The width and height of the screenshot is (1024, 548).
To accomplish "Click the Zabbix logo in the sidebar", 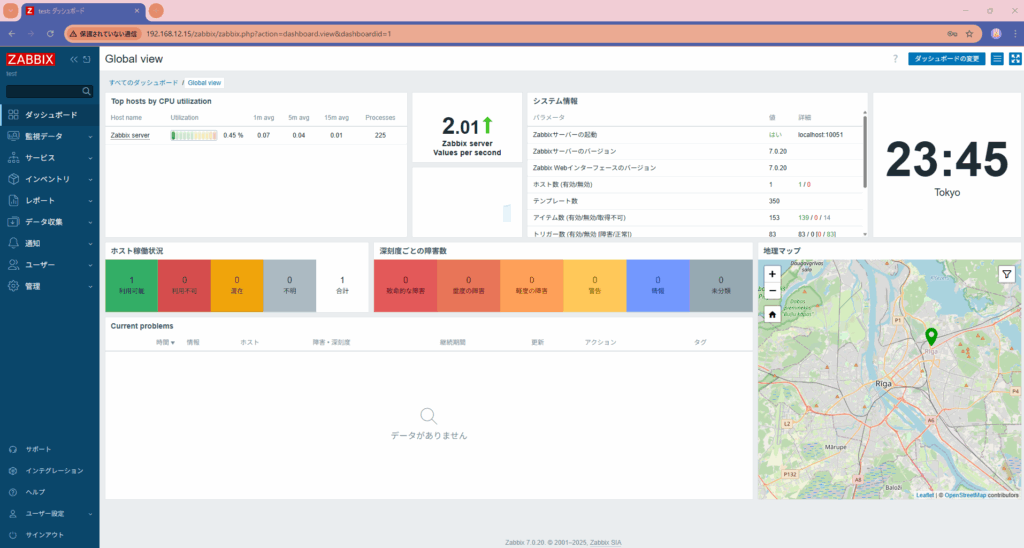I will tap(30, 59).
